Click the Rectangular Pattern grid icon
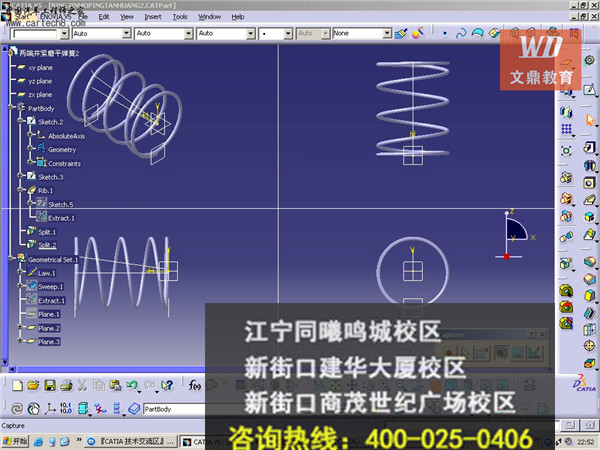Viewport: 600px width, 450px height. tap(567, 129)
